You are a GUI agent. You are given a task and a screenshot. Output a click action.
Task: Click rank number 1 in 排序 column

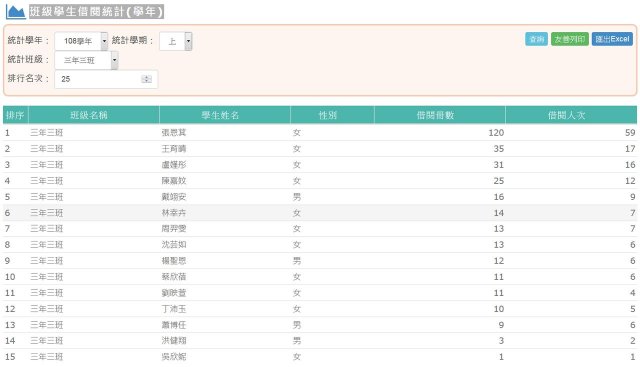[x=7, y=133]
